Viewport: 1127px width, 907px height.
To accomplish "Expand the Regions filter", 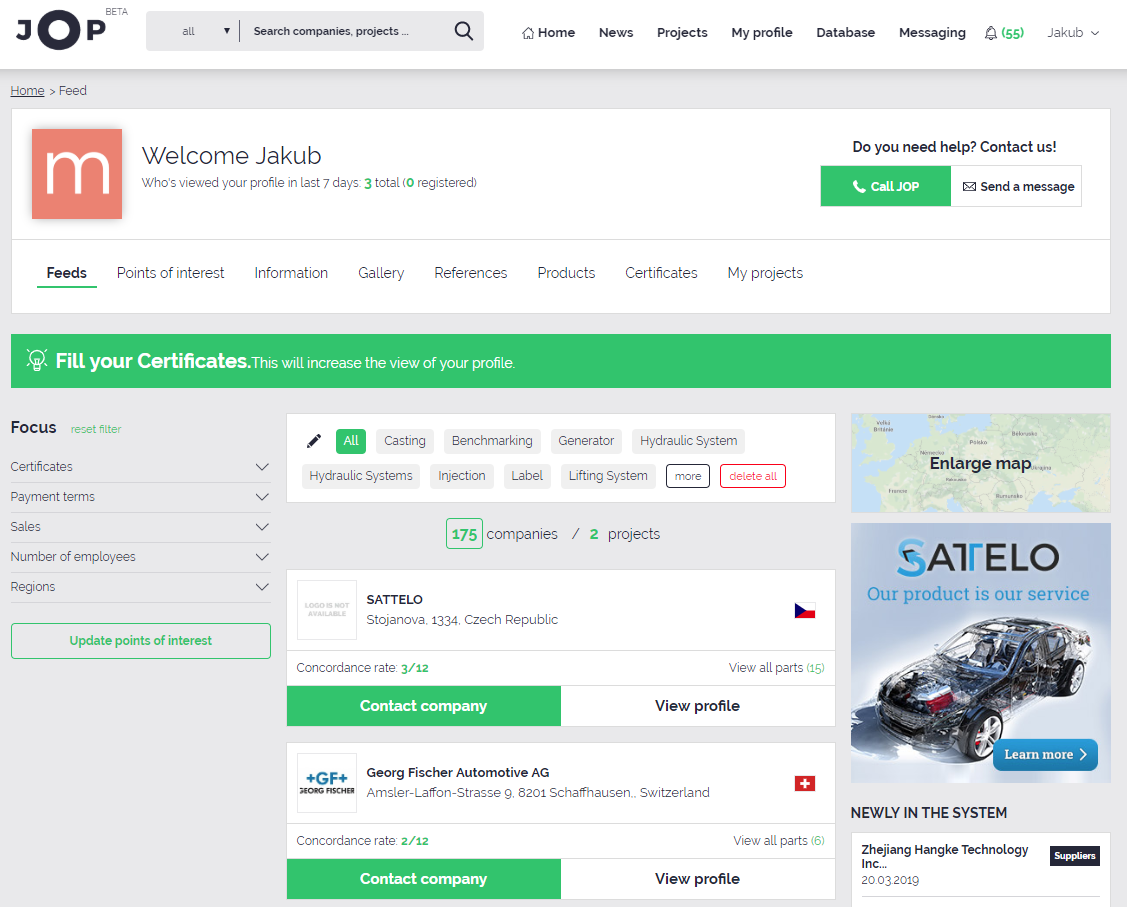I will 141,587.
